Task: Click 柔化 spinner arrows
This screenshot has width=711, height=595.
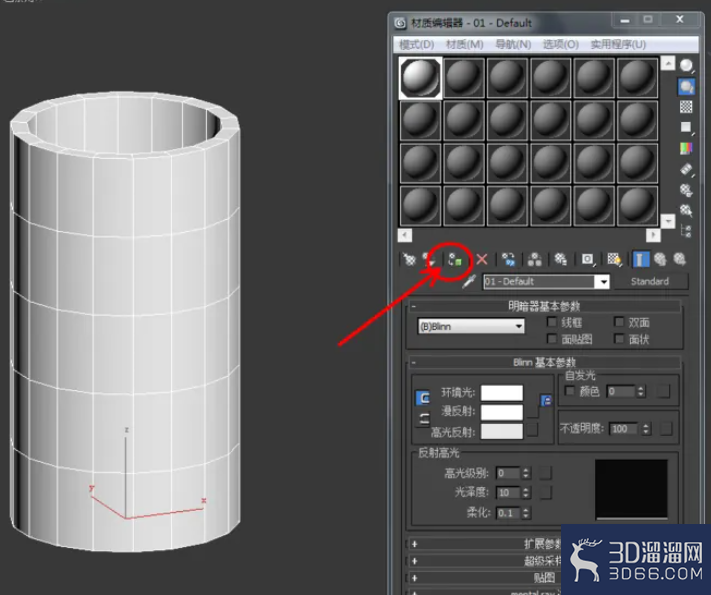Action: [526, 513]
